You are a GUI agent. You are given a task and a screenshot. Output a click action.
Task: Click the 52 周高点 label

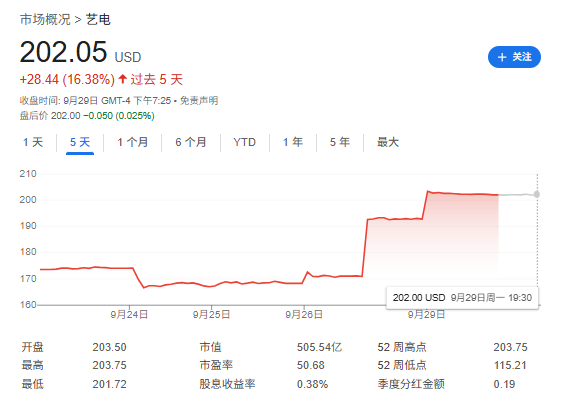[402, 347]
